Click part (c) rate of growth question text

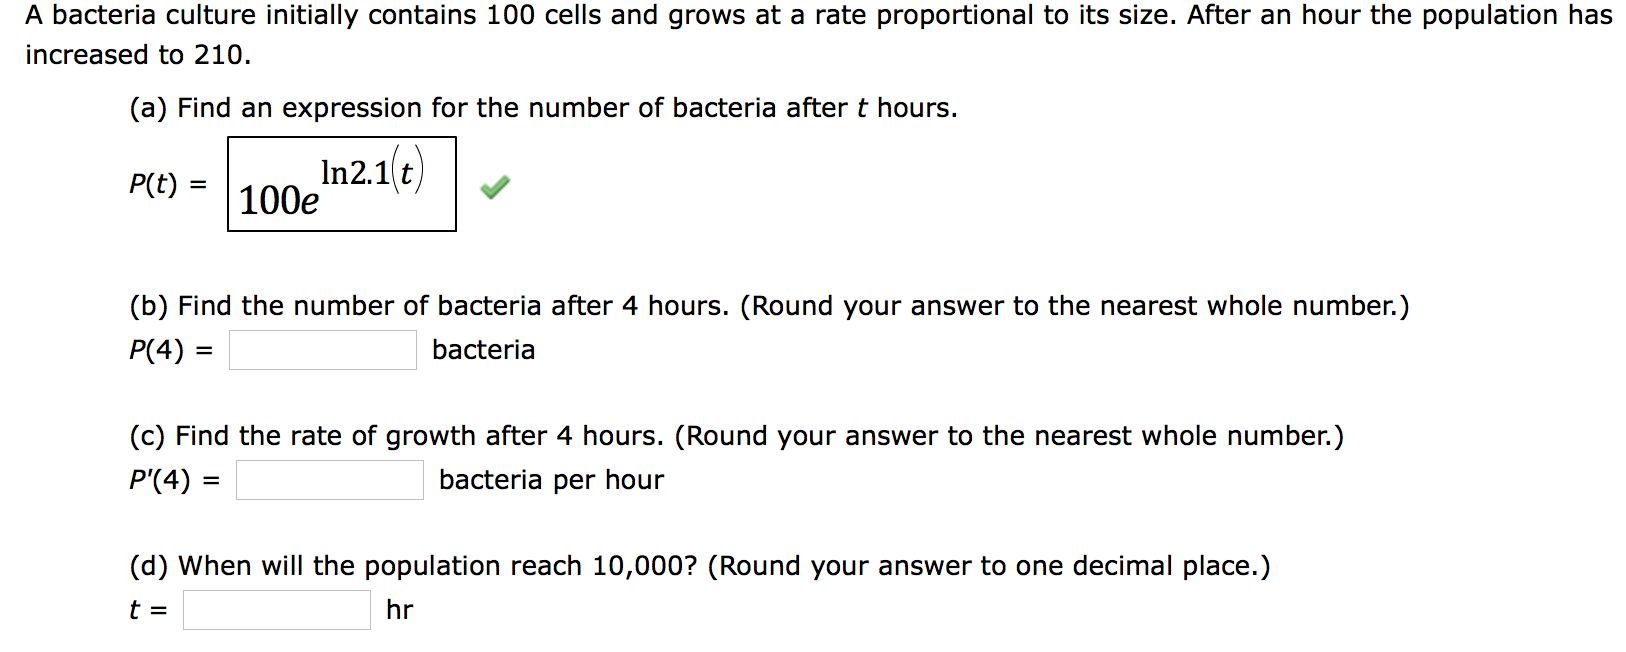(737, 436)
